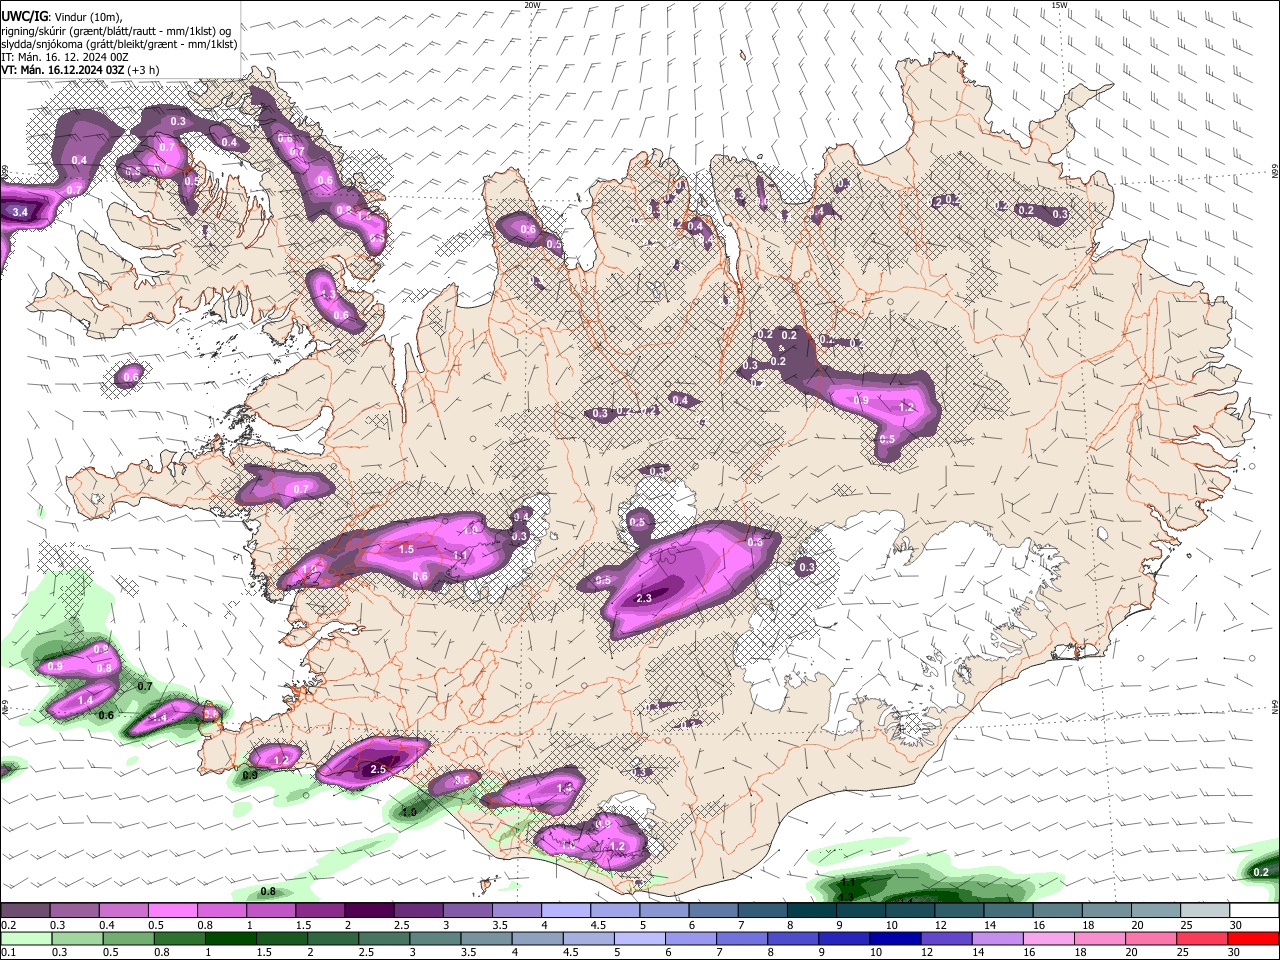This screenshot has width=1280, height=960.
Task: Click the 'slydda/snjókoma (grátt/bleikt/grænt' line
Action: coord(119,44)
